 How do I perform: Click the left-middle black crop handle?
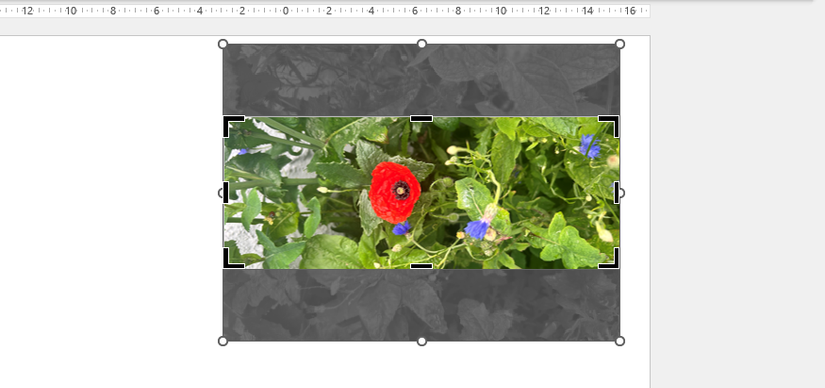click(x=226, y=193)
